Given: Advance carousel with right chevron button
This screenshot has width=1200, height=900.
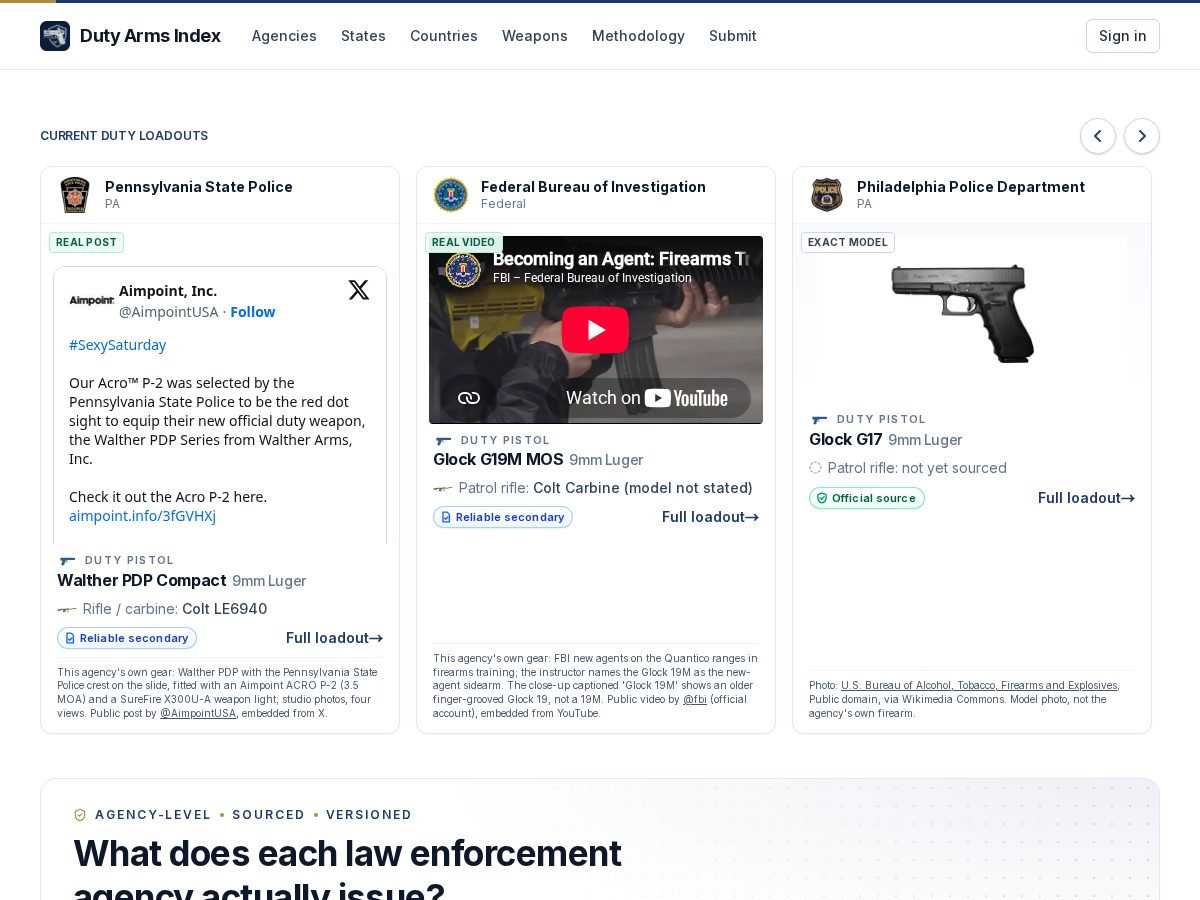Looking at the screenshot, I should [x=1142, y=136].
